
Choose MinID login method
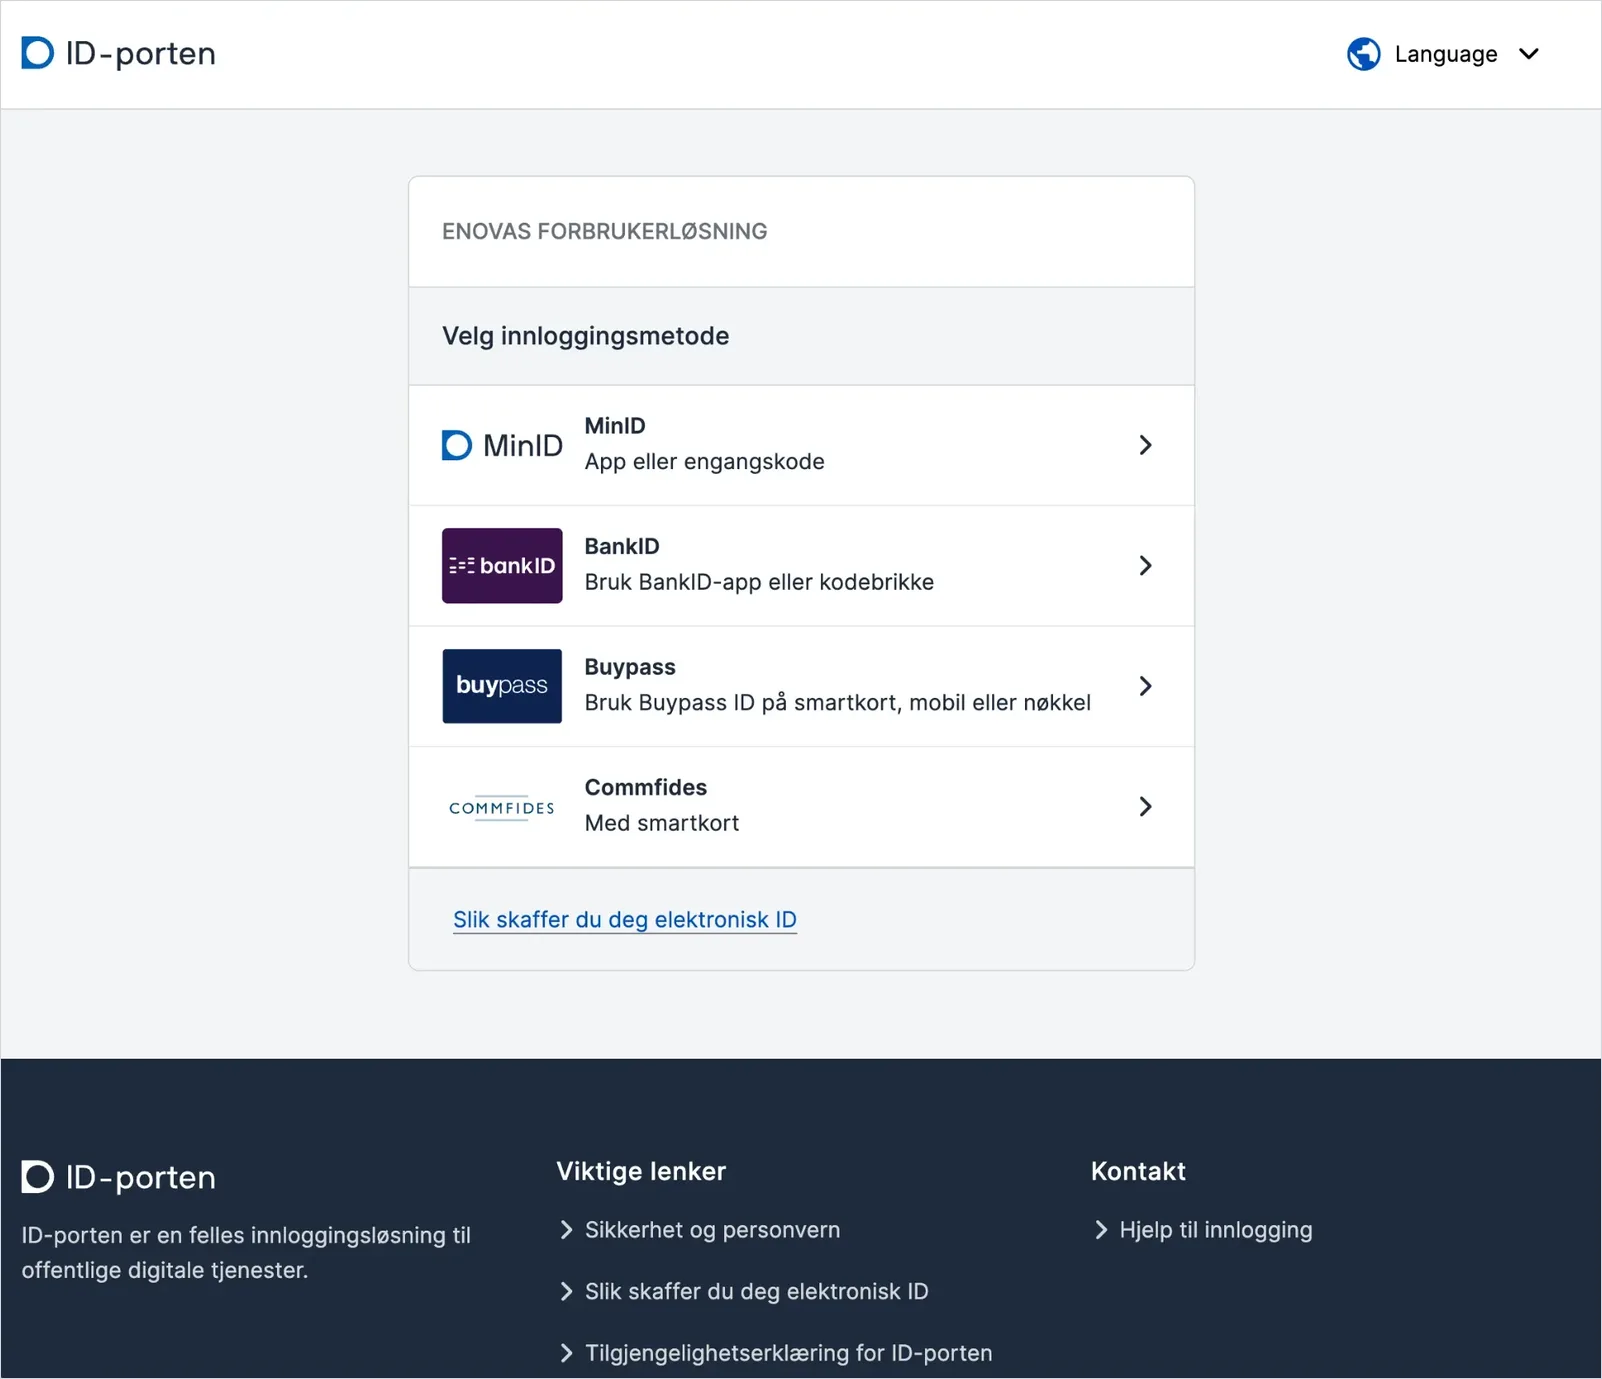click(x=801, y=445)
